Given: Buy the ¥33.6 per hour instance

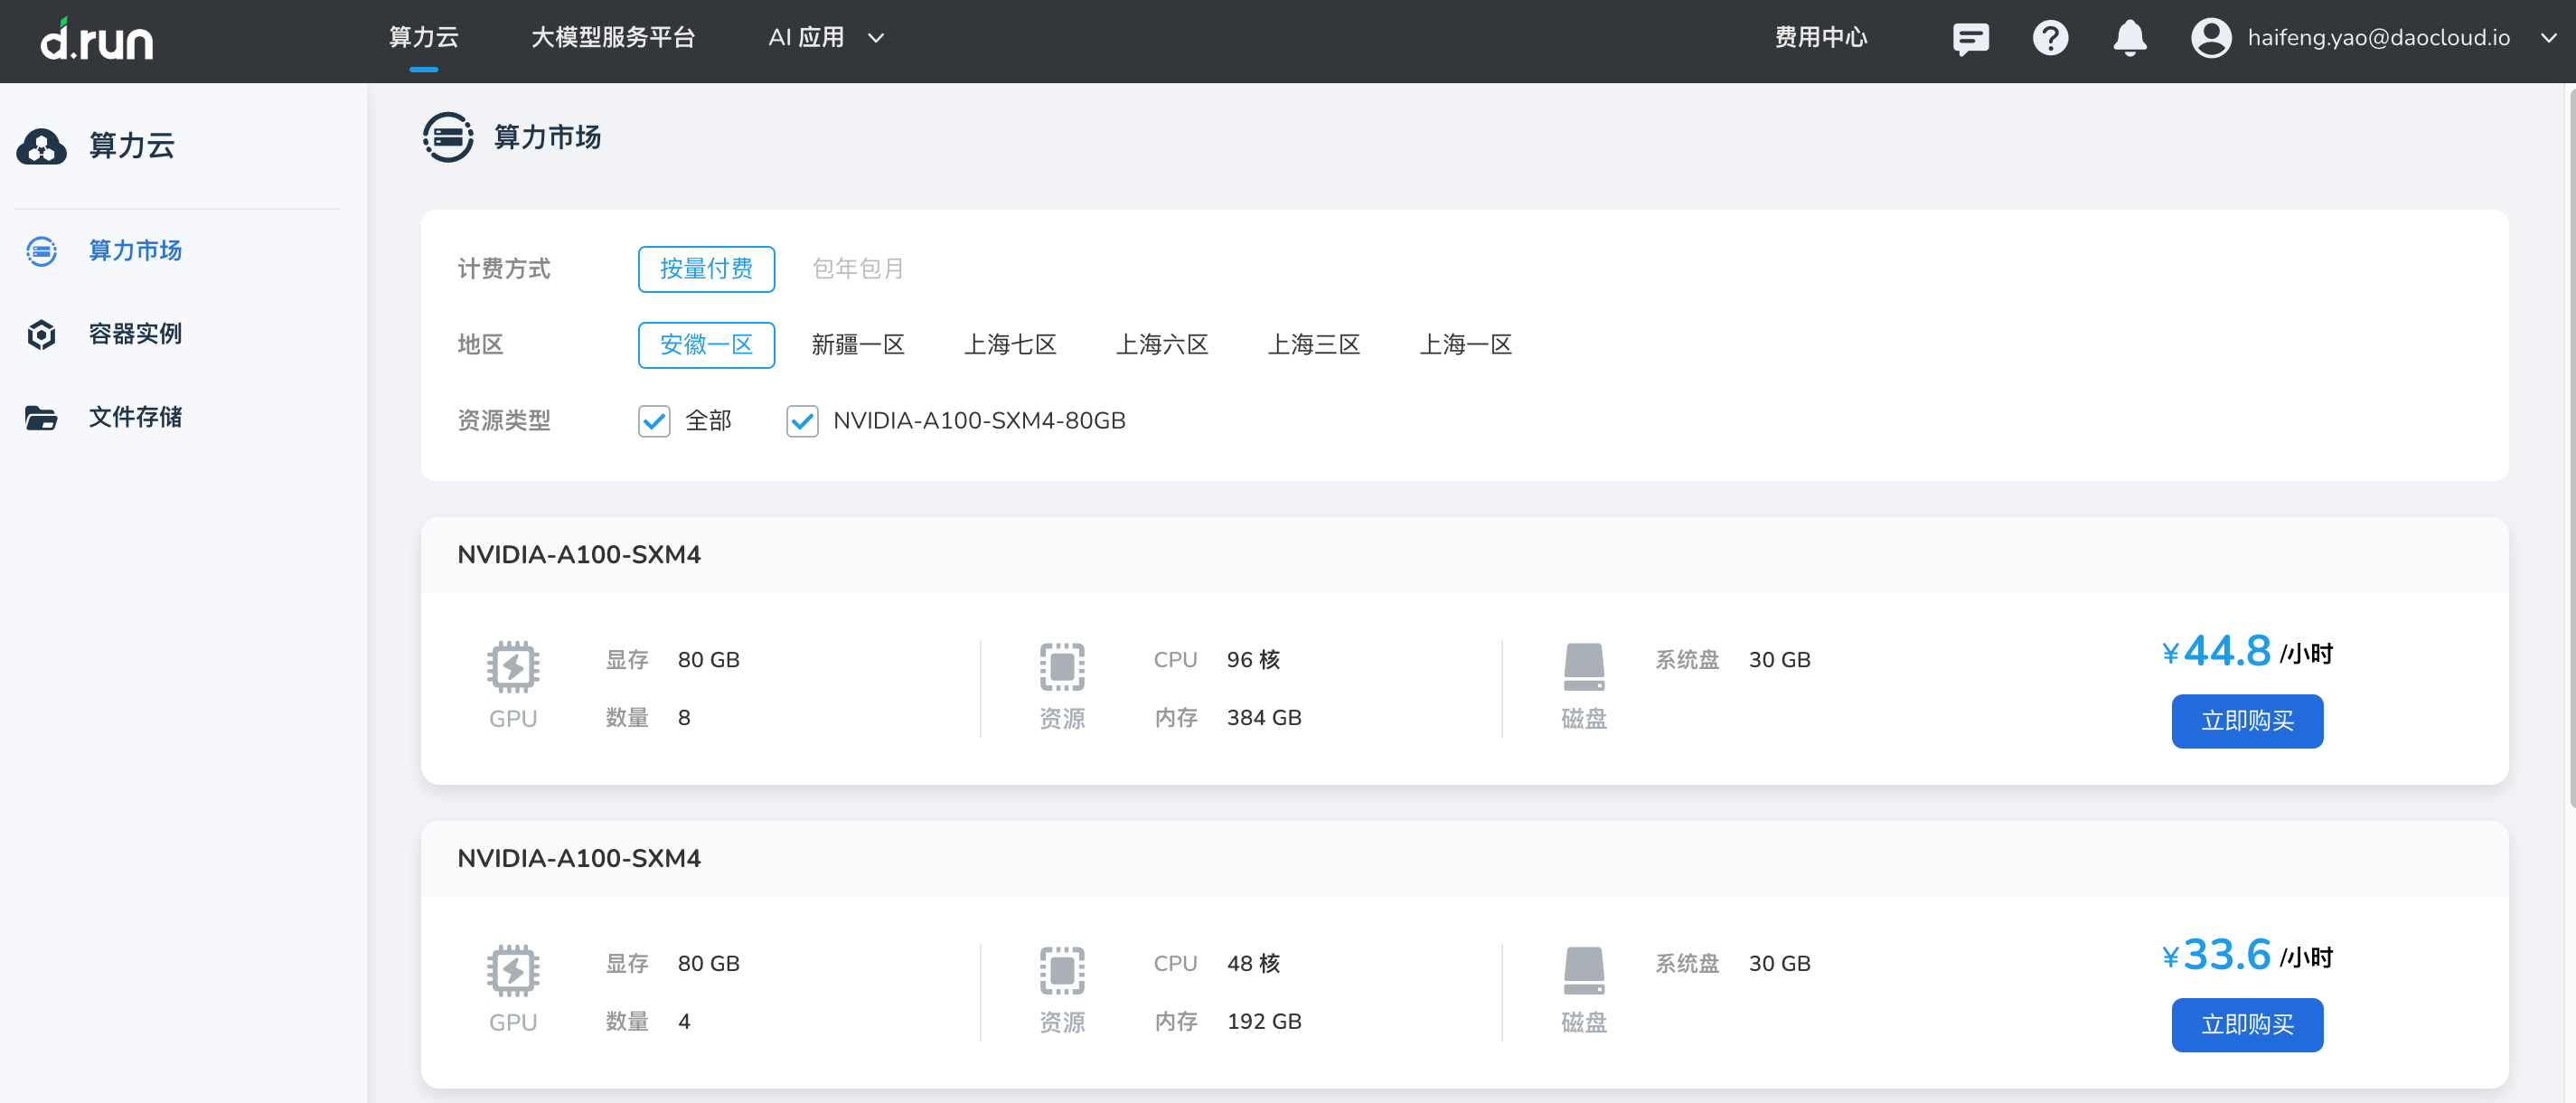Looking at the screenshot, I should point(2246,1025).
